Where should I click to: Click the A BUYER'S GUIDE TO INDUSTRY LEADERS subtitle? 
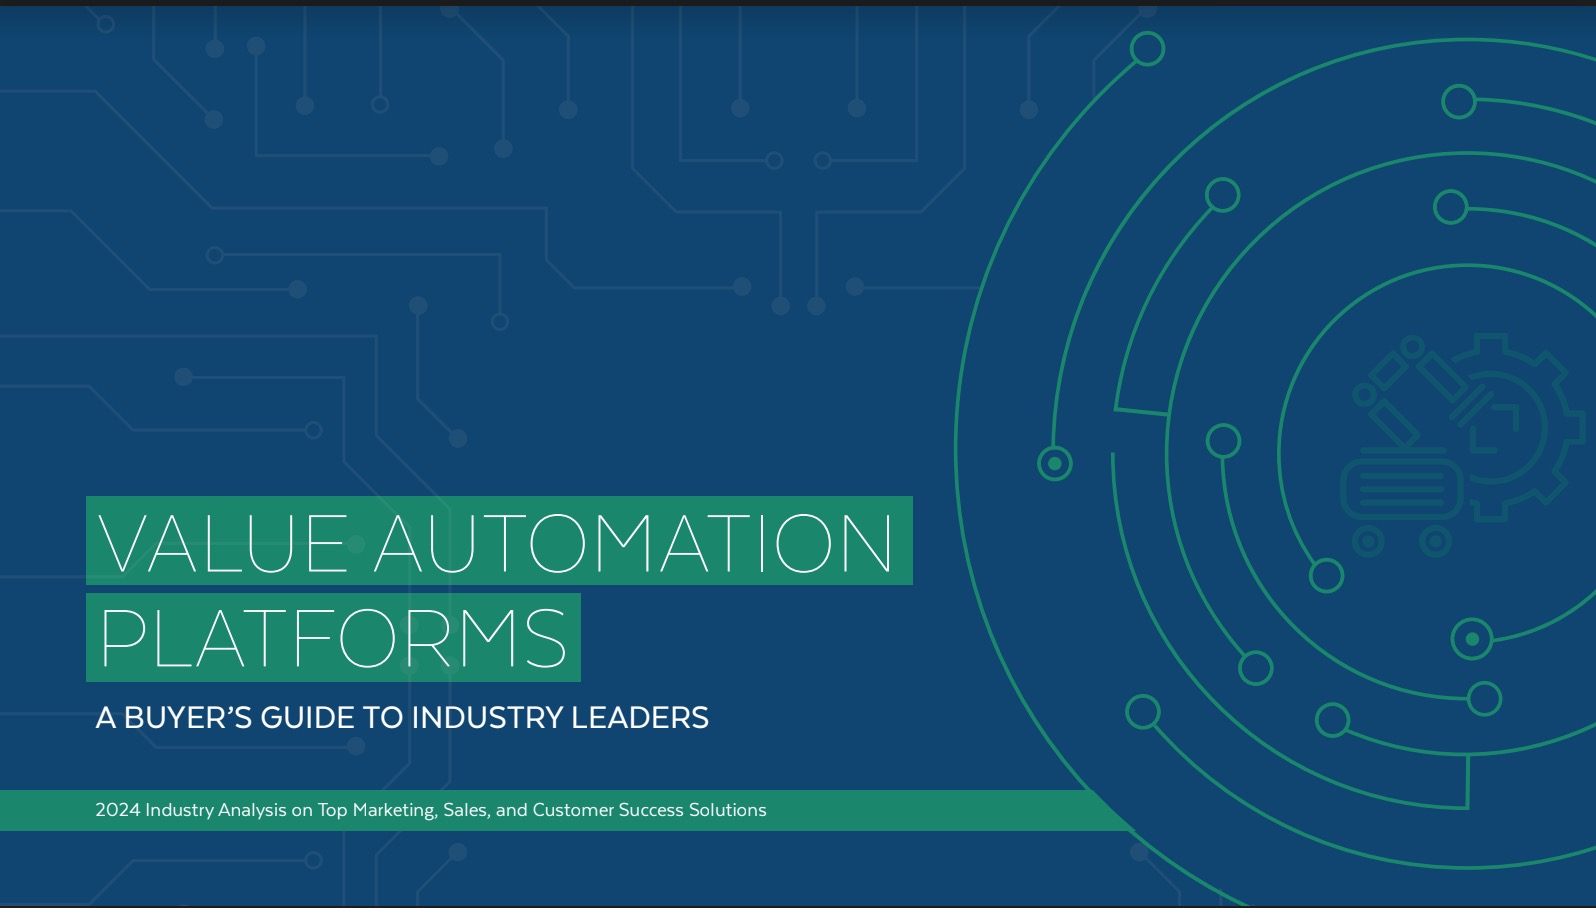402,718
